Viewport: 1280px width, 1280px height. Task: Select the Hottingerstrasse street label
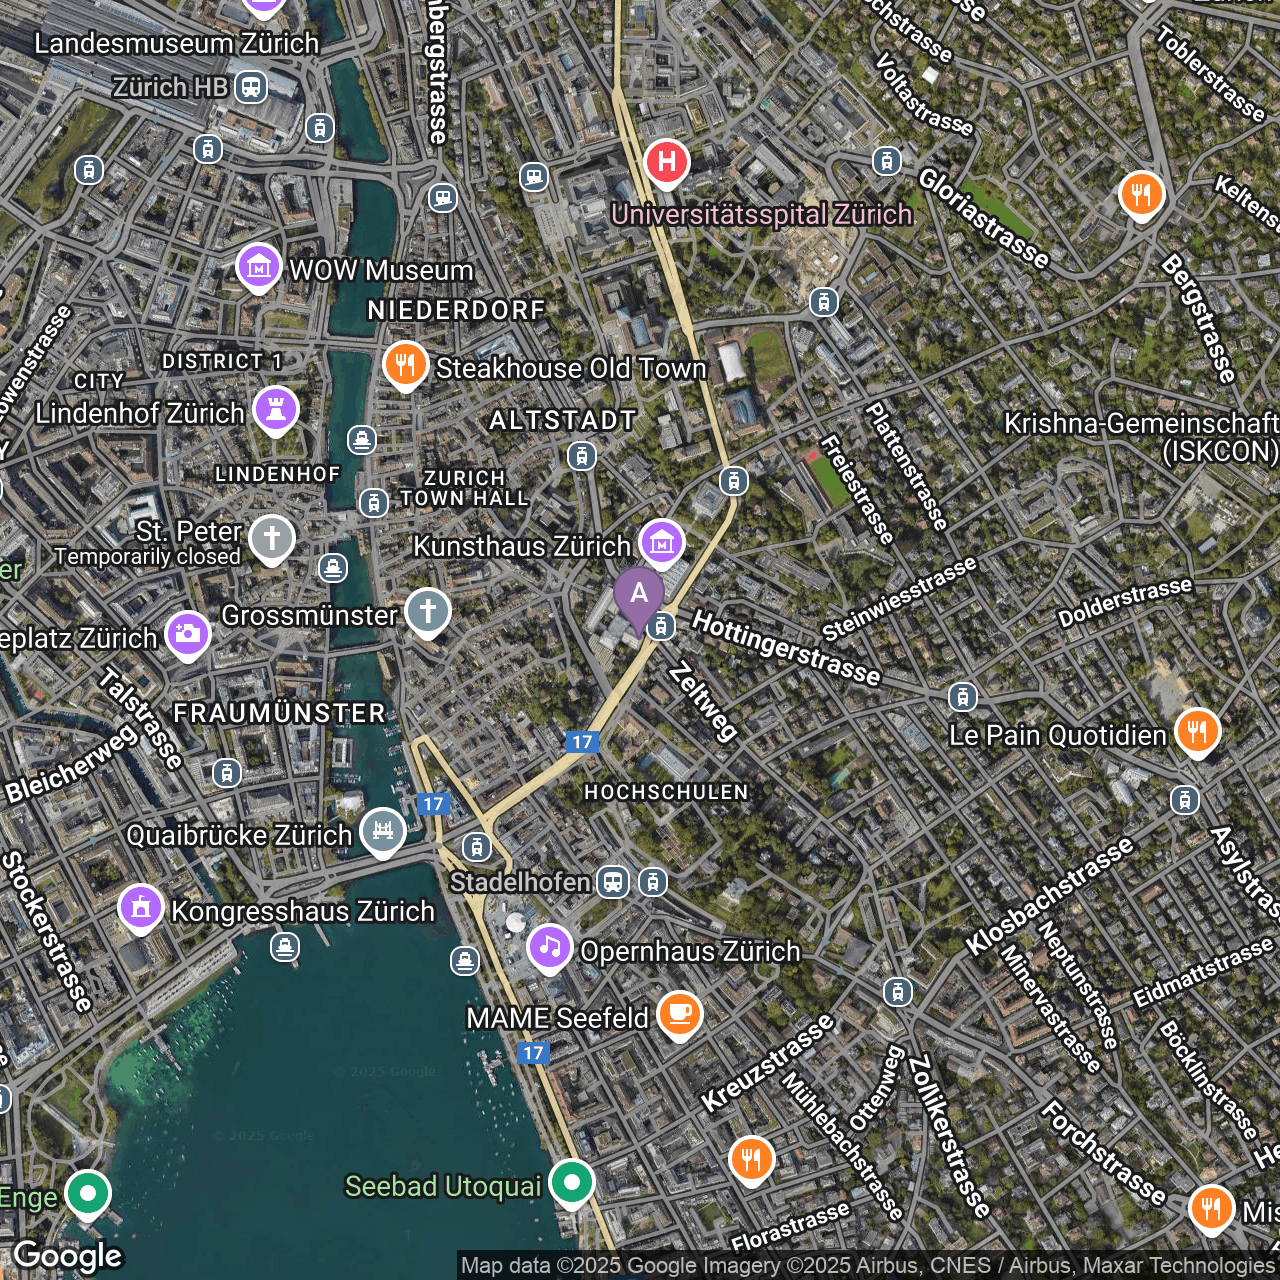786,649
